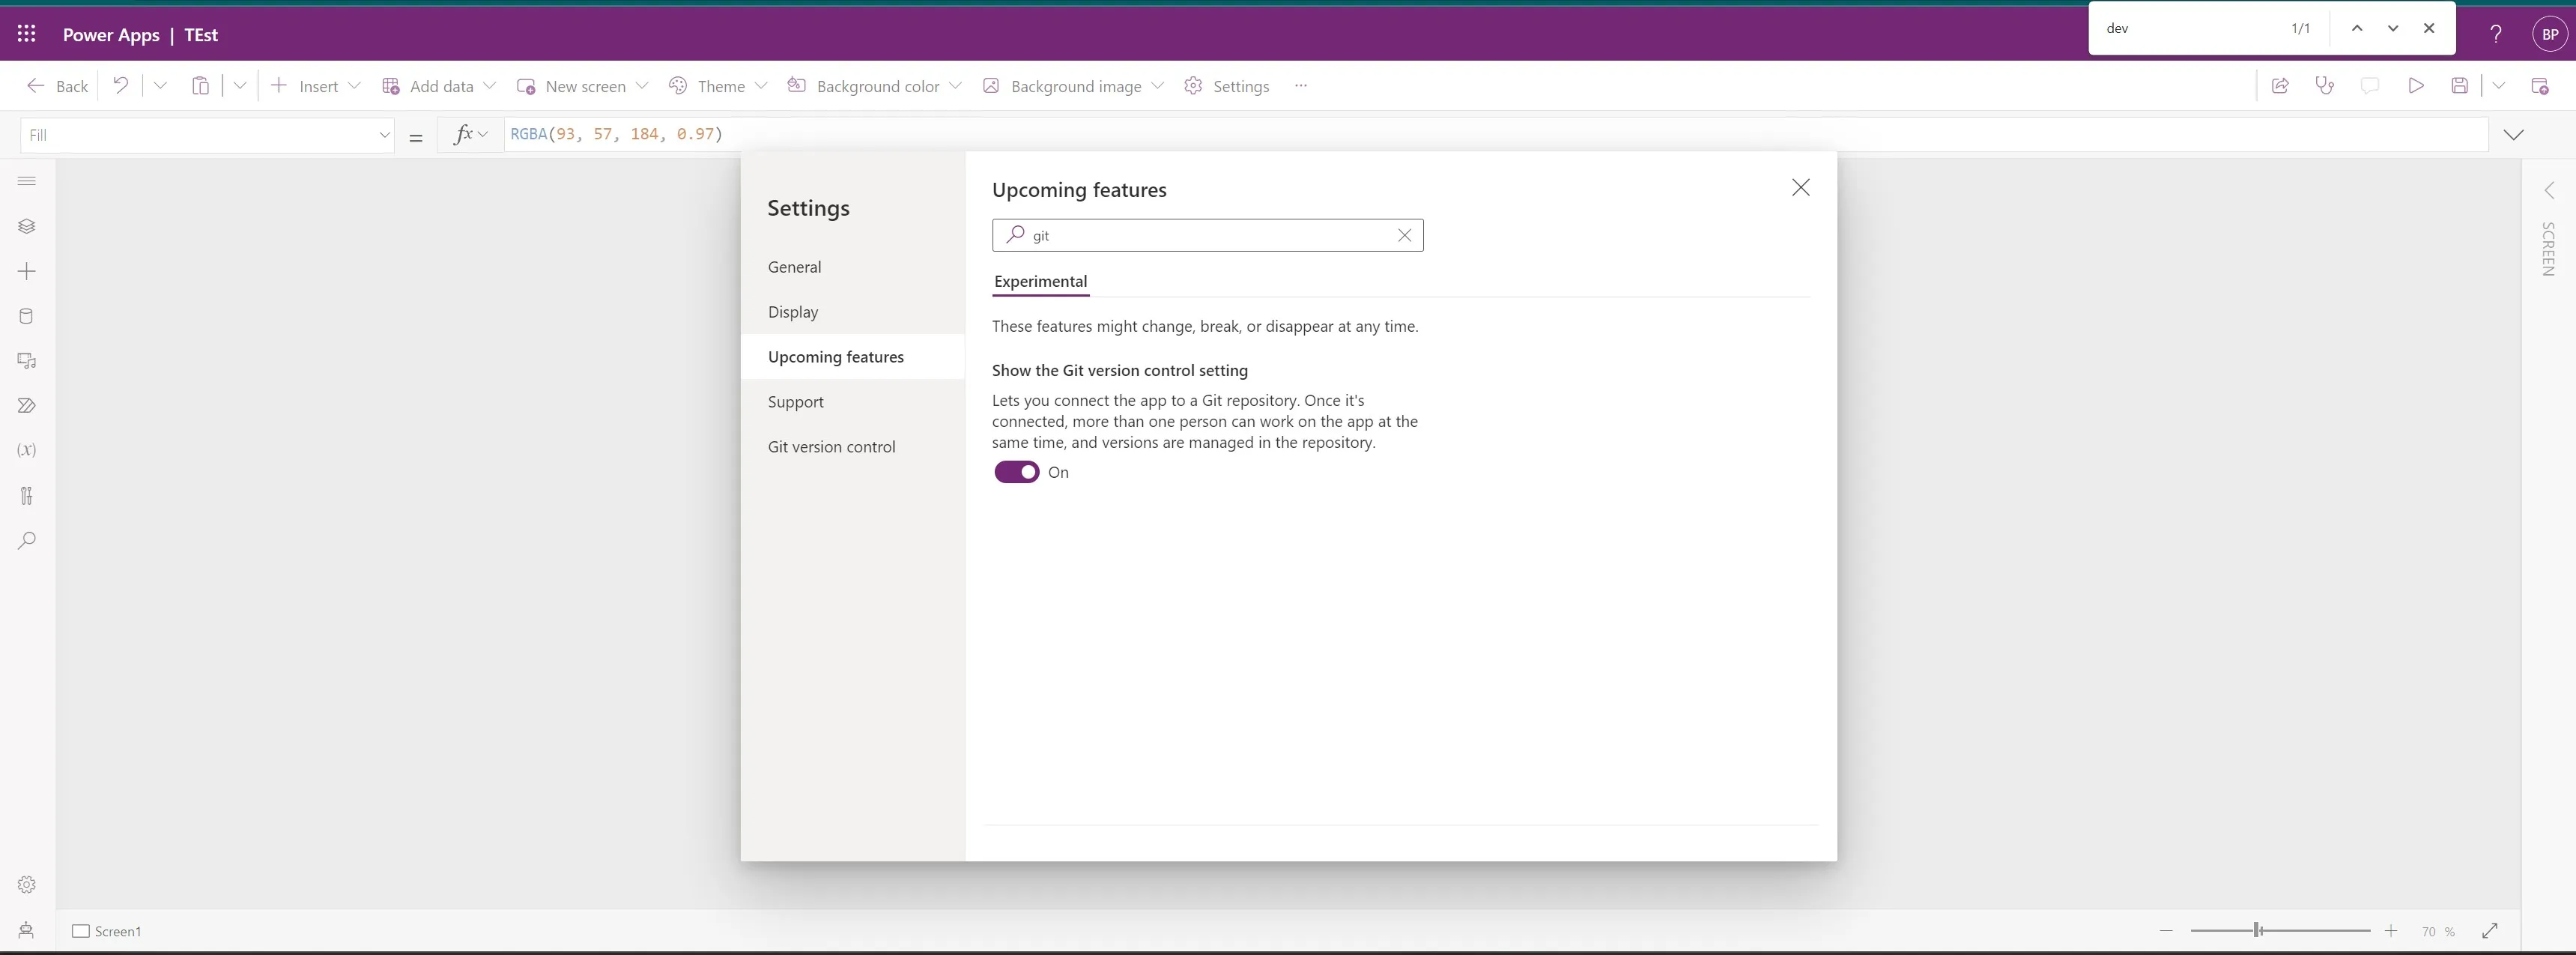Go to General settings section
The height and width of the screenshot is (955, 2576).
pyautogui.click(x=794, y=267)
